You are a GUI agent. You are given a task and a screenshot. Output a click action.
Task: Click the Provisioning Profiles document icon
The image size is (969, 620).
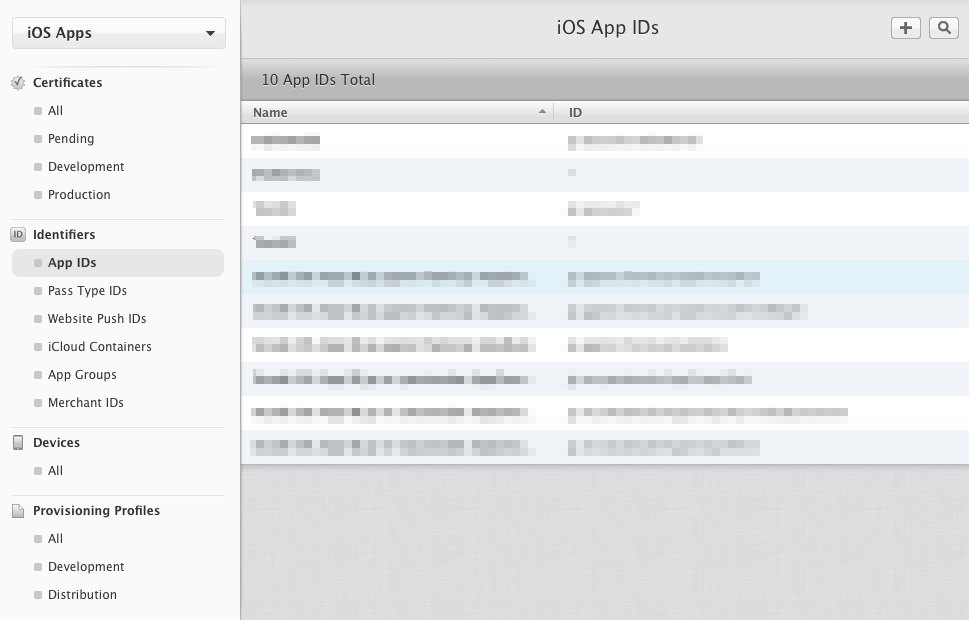tap(18, 511)
